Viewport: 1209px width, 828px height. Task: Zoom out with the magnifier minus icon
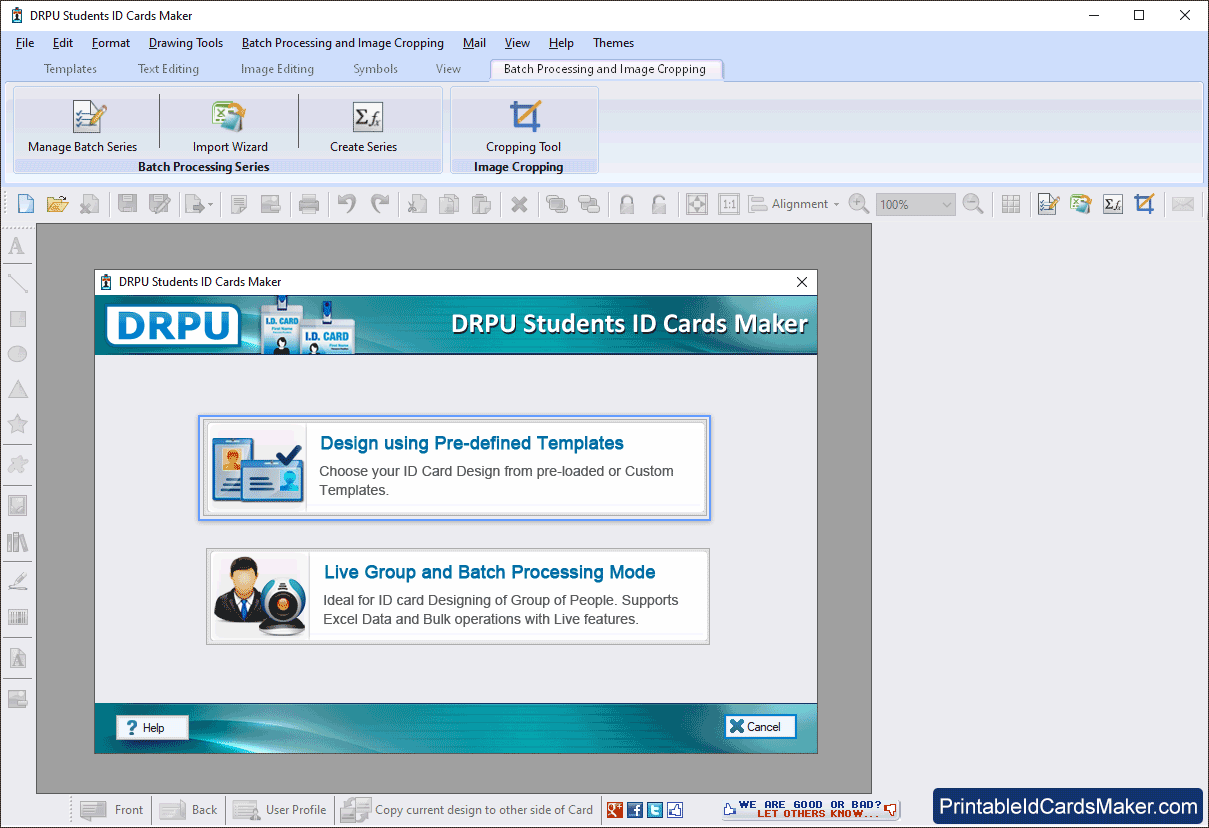coord(973,204)
